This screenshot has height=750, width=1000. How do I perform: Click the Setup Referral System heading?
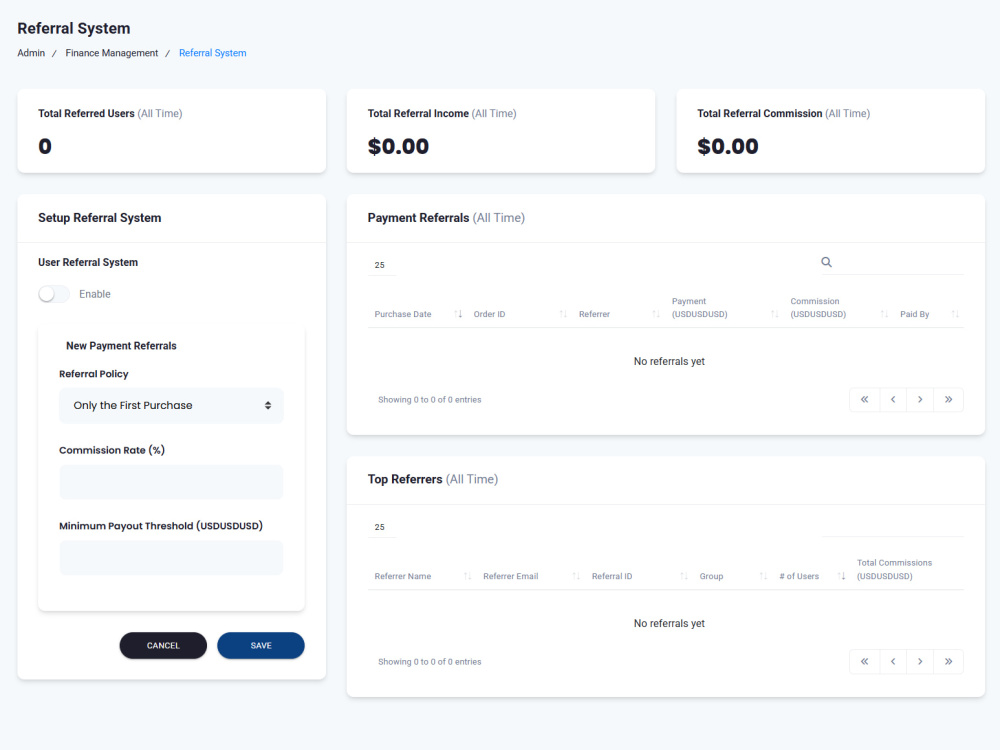click(x=99, y=217)
